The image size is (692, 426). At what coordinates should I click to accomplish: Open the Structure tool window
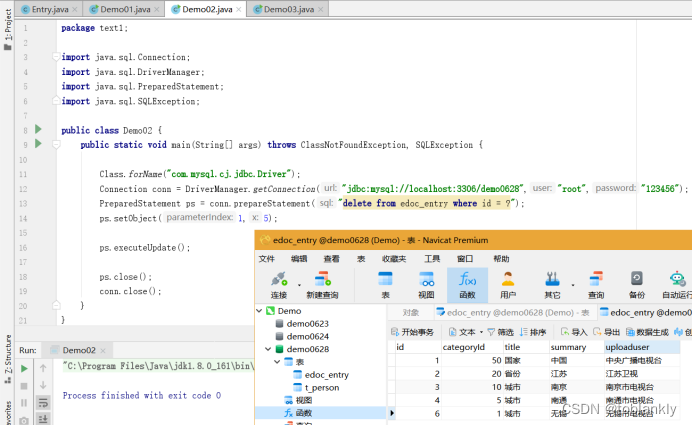pyautogui.click(x=8, y=358)
